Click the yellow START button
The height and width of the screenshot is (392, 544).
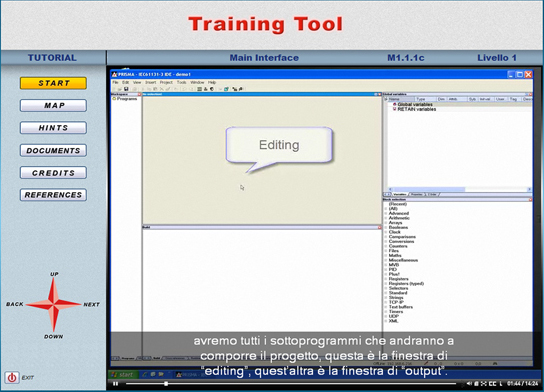click(x=53, y=83)
